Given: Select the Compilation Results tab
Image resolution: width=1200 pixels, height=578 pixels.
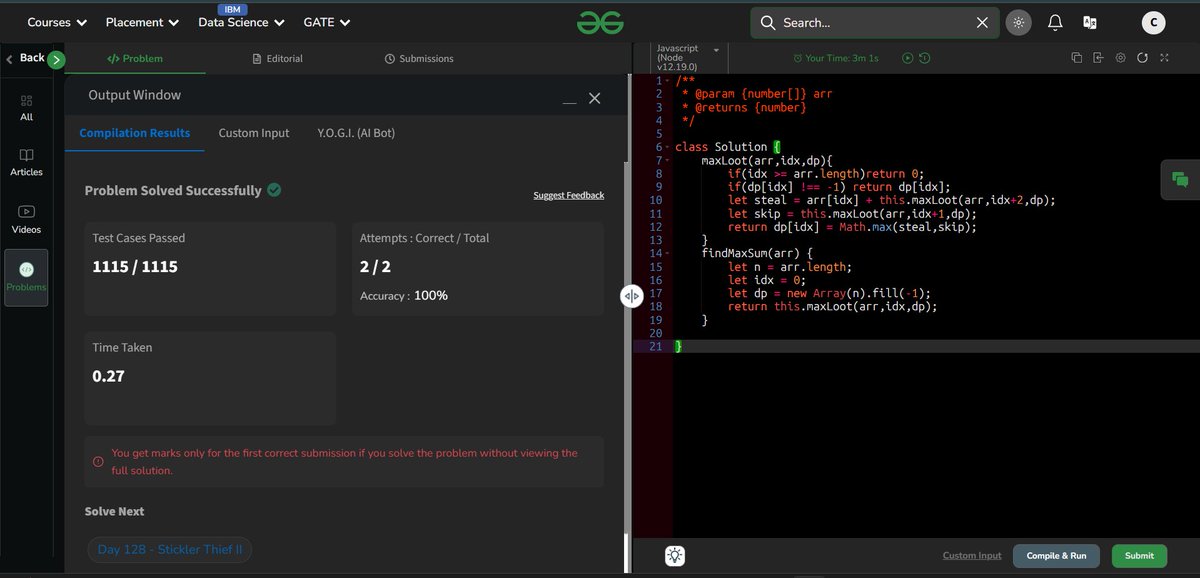Looking at the screenshot, I should (135, 133).
